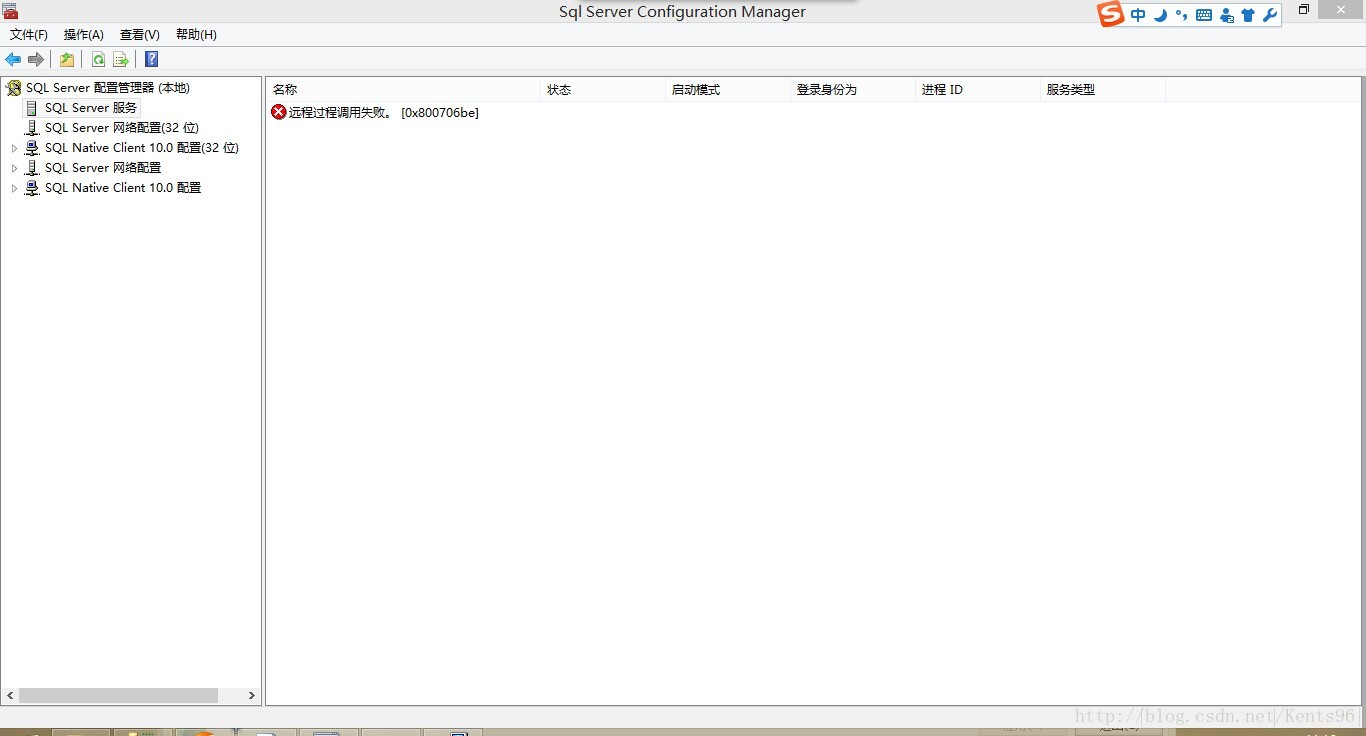Image resolution: width=1366 pixels, height=736 pixels.
Task: Expand the SQL Server 网络配置 arrow (non-32-bit)
Action: coord(14,168)
